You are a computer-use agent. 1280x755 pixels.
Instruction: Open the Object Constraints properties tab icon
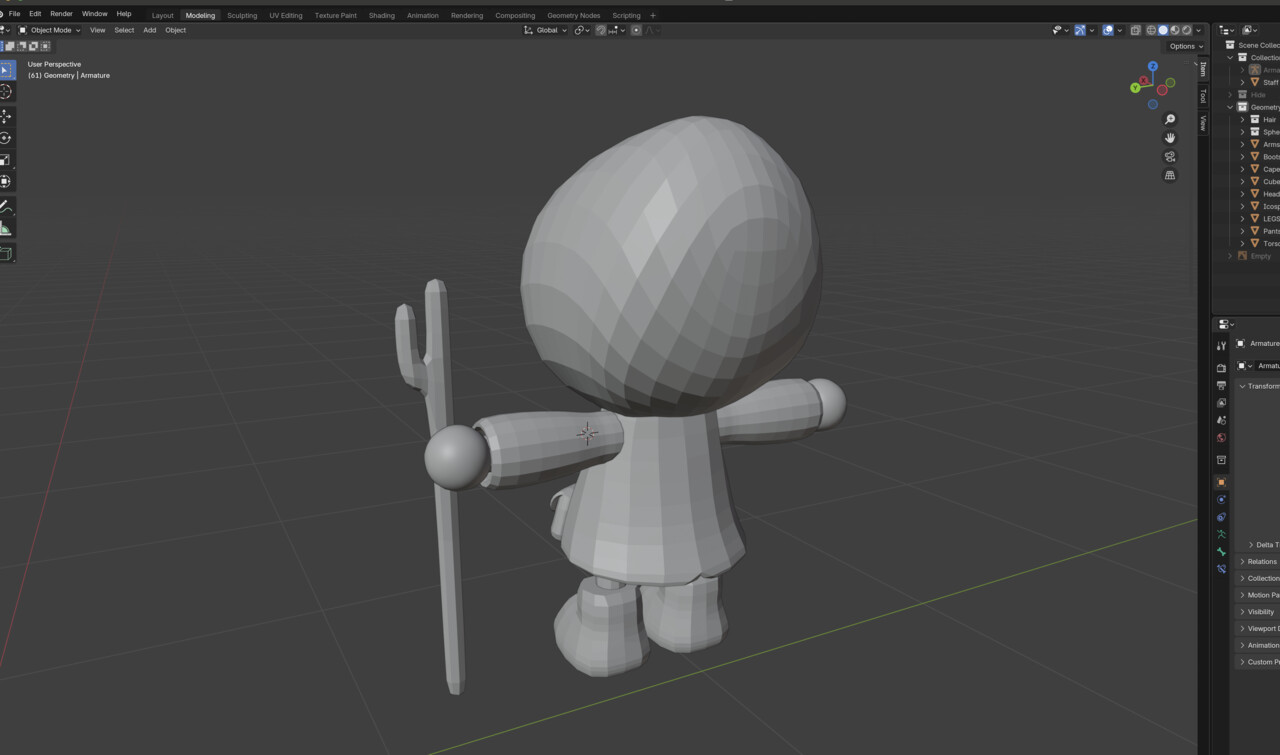pyautogui.click(x=1221, y=517)
